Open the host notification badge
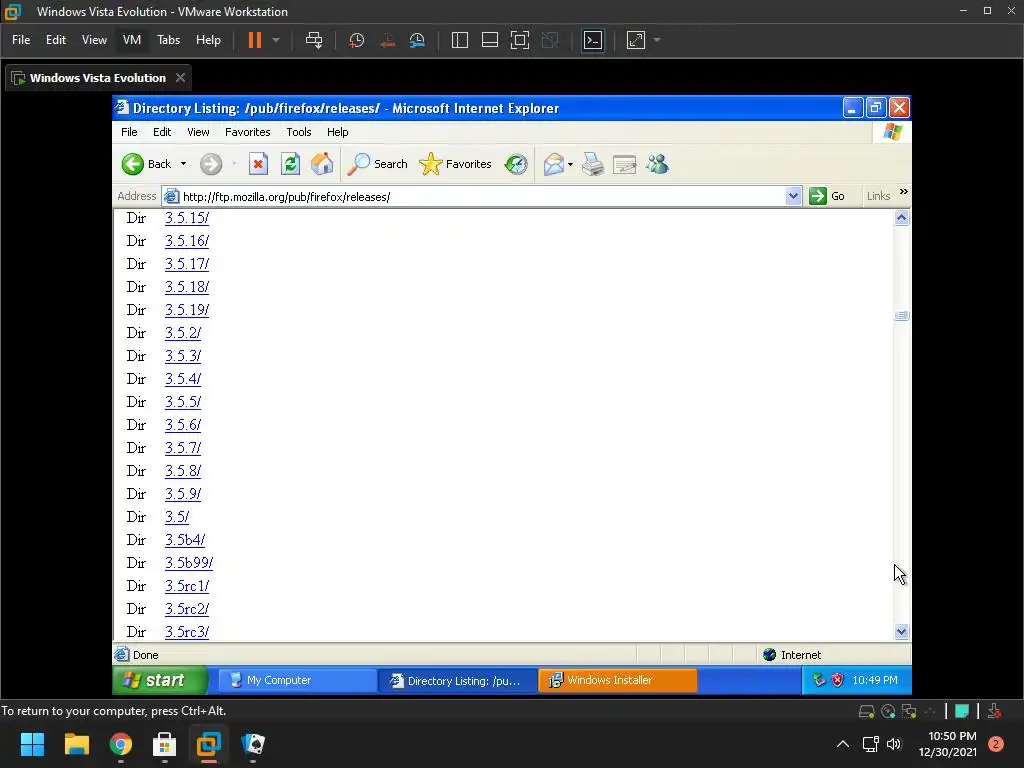 coord(996,744)
